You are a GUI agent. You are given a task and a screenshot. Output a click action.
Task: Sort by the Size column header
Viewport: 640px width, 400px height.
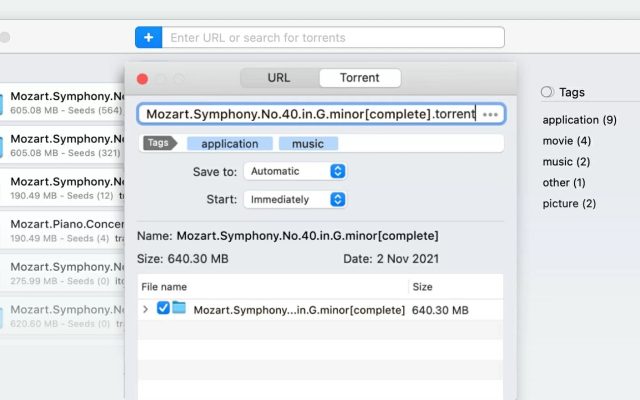click(x=422, y=287)
